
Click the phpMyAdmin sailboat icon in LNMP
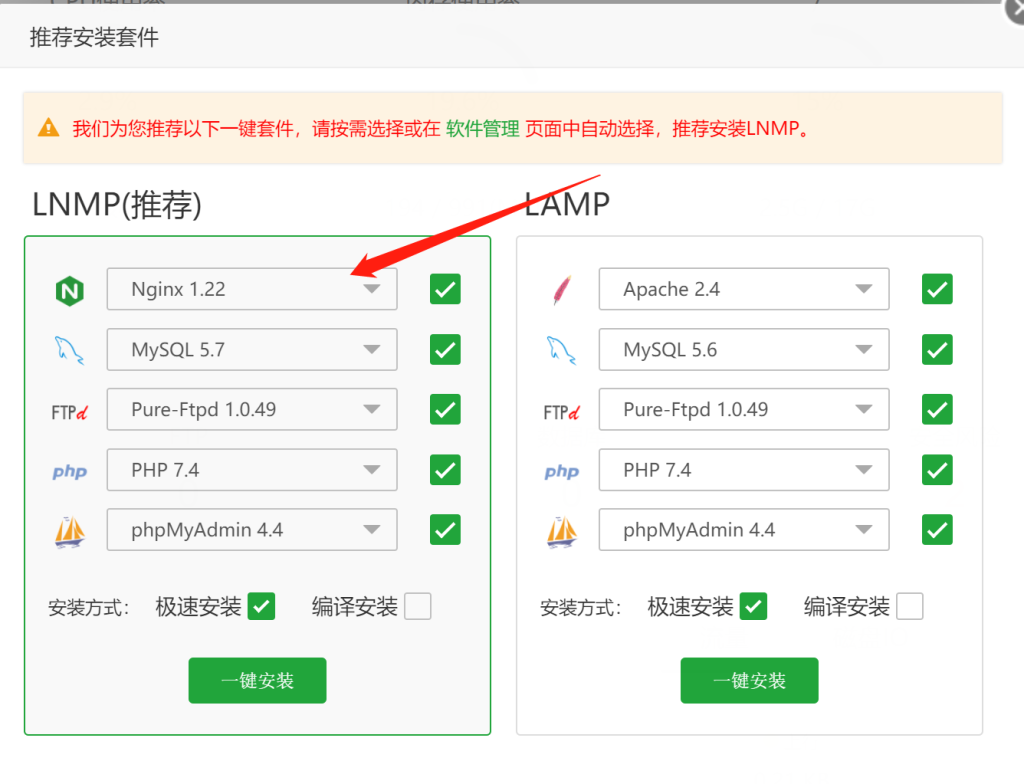coord(70,531)
